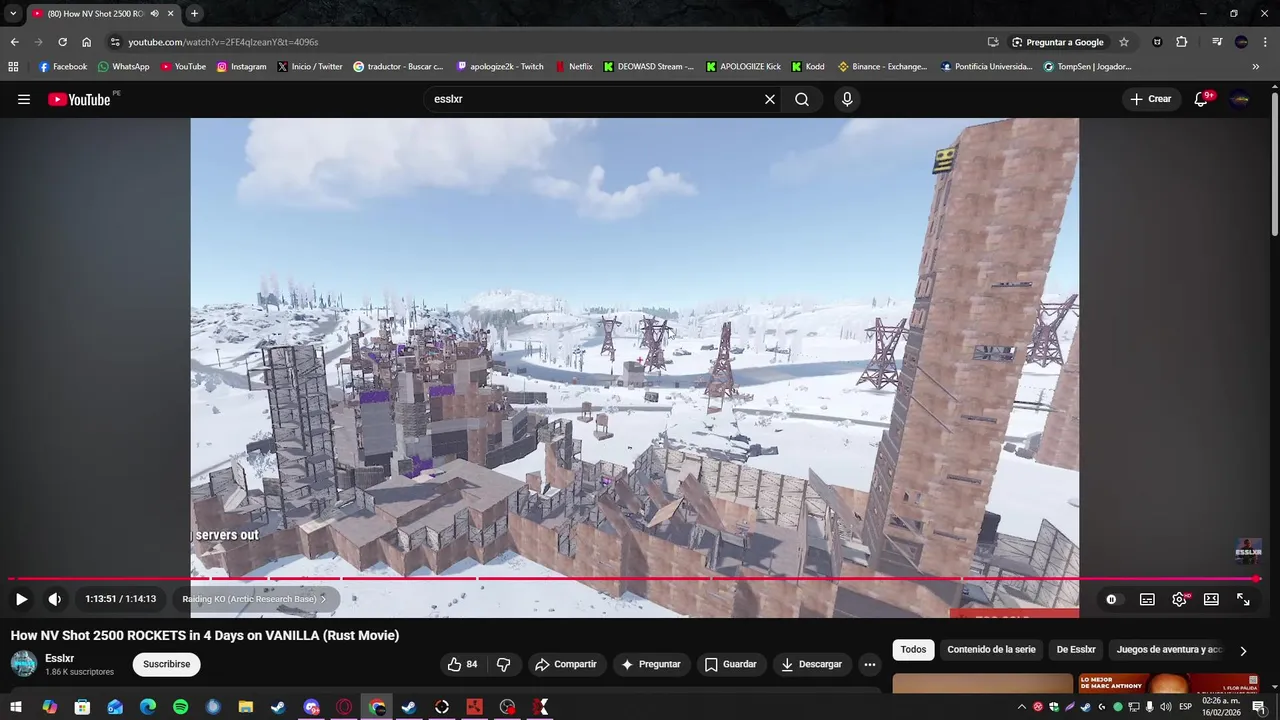Open the YouTube guide hamburger menu
The height and width of the screenshot is (720, 1280).
(x=24, y=99)
